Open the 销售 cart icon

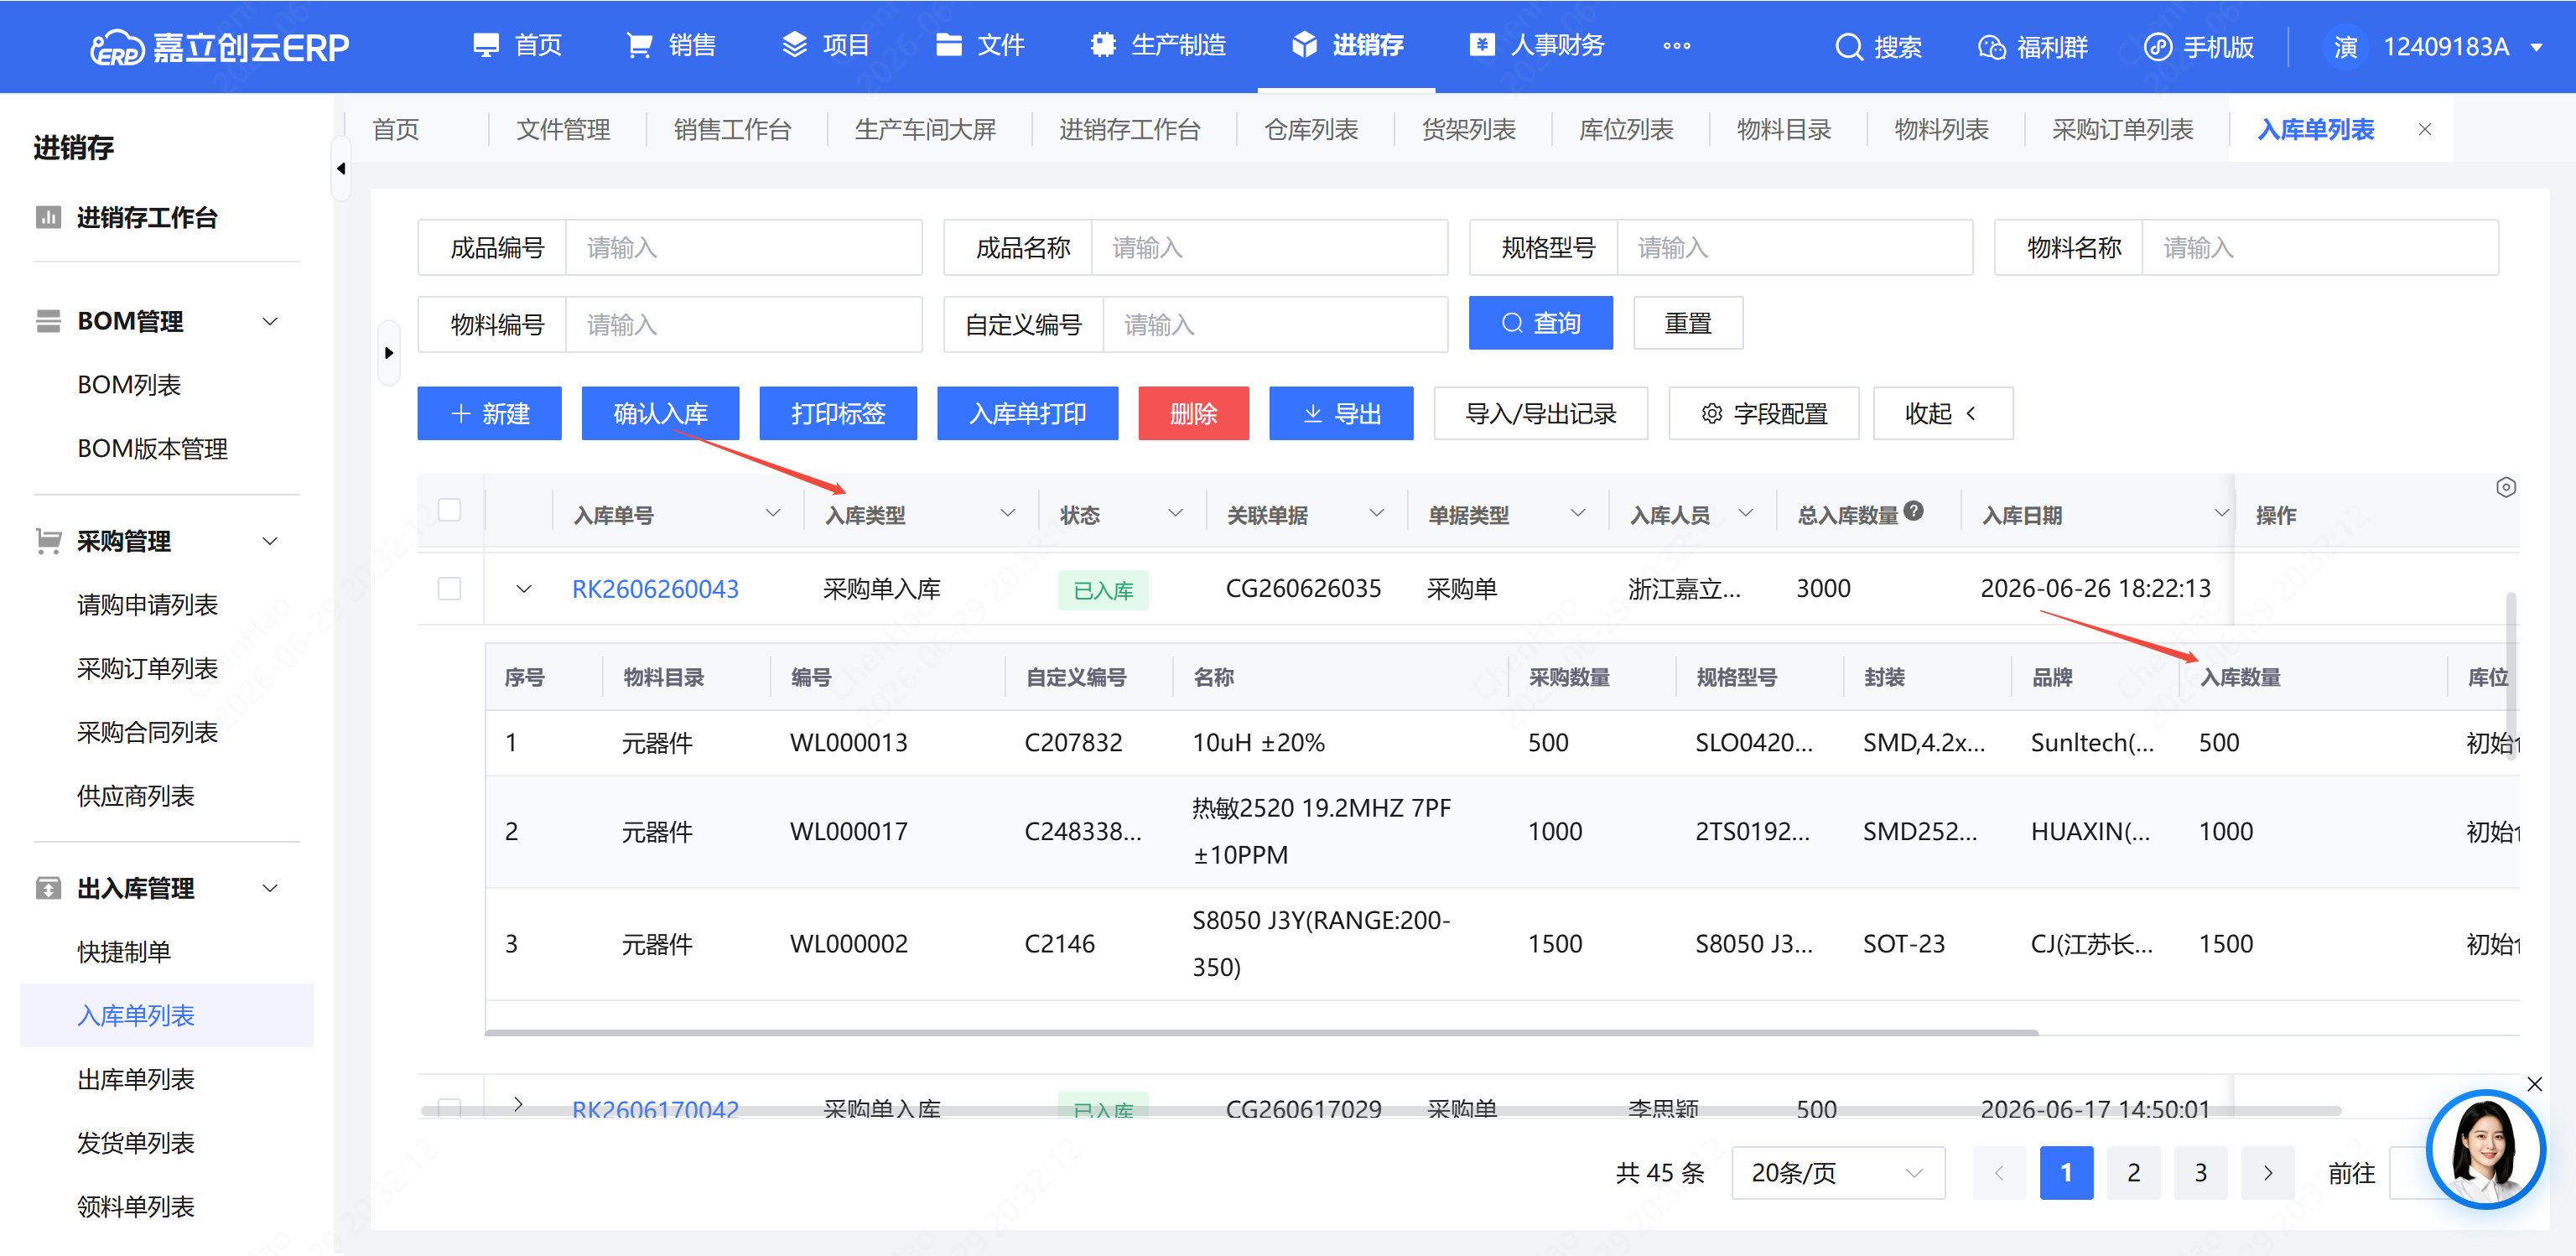[x=639, y=45]
